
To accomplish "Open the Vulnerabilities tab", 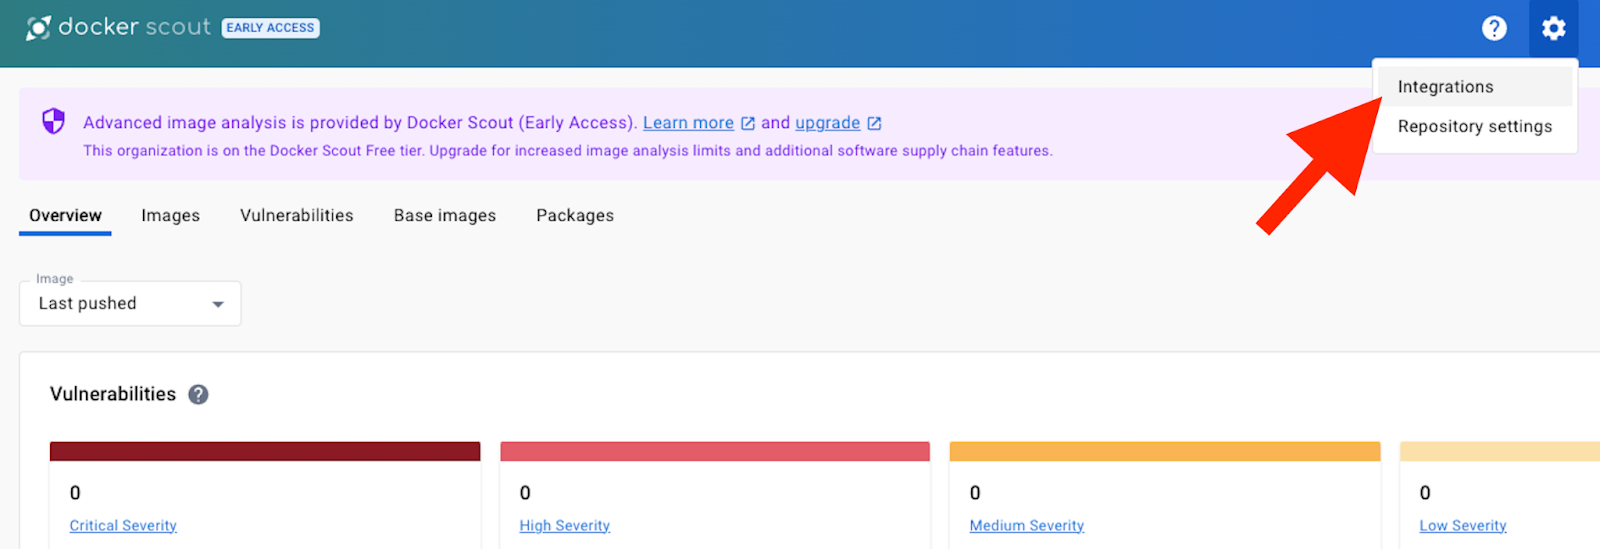I will coord(297,215).
